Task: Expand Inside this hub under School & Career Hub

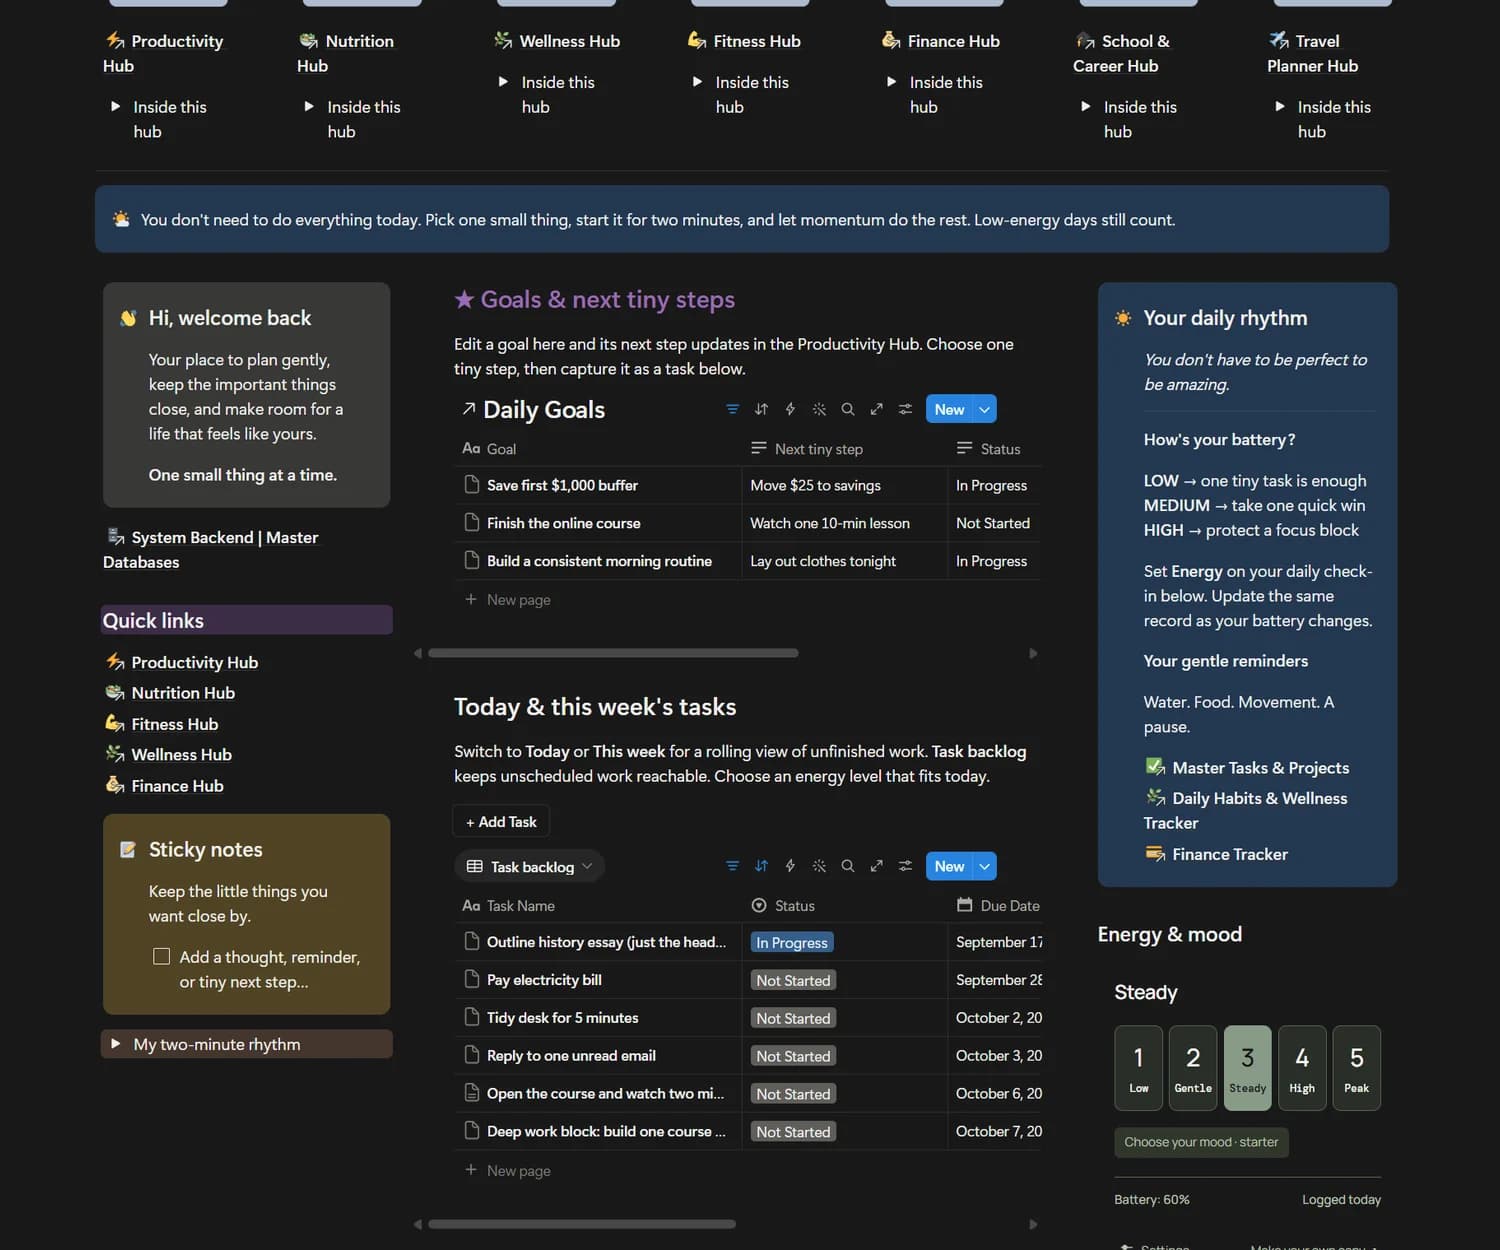Action: click(1086, 106)
